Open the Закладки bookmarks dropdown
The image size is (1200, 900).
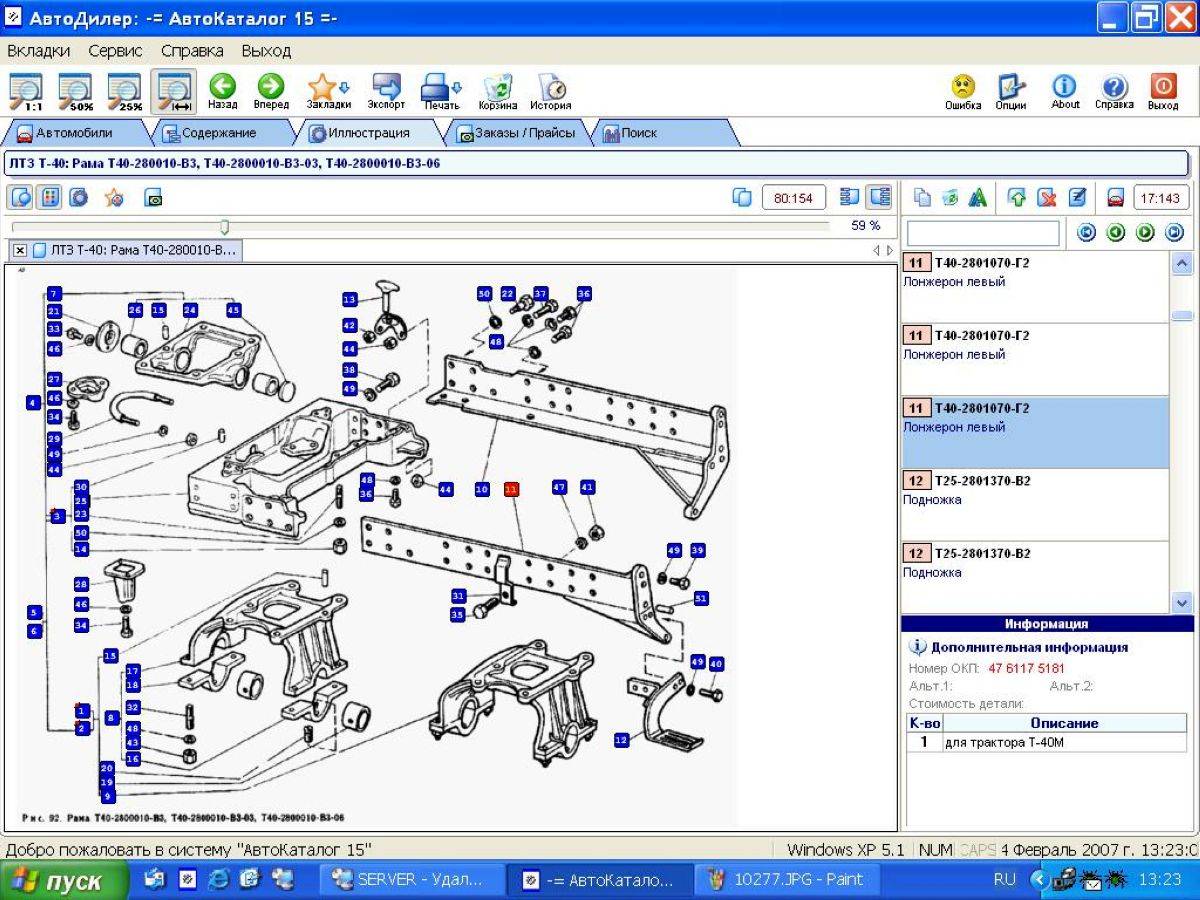[328, 91]
